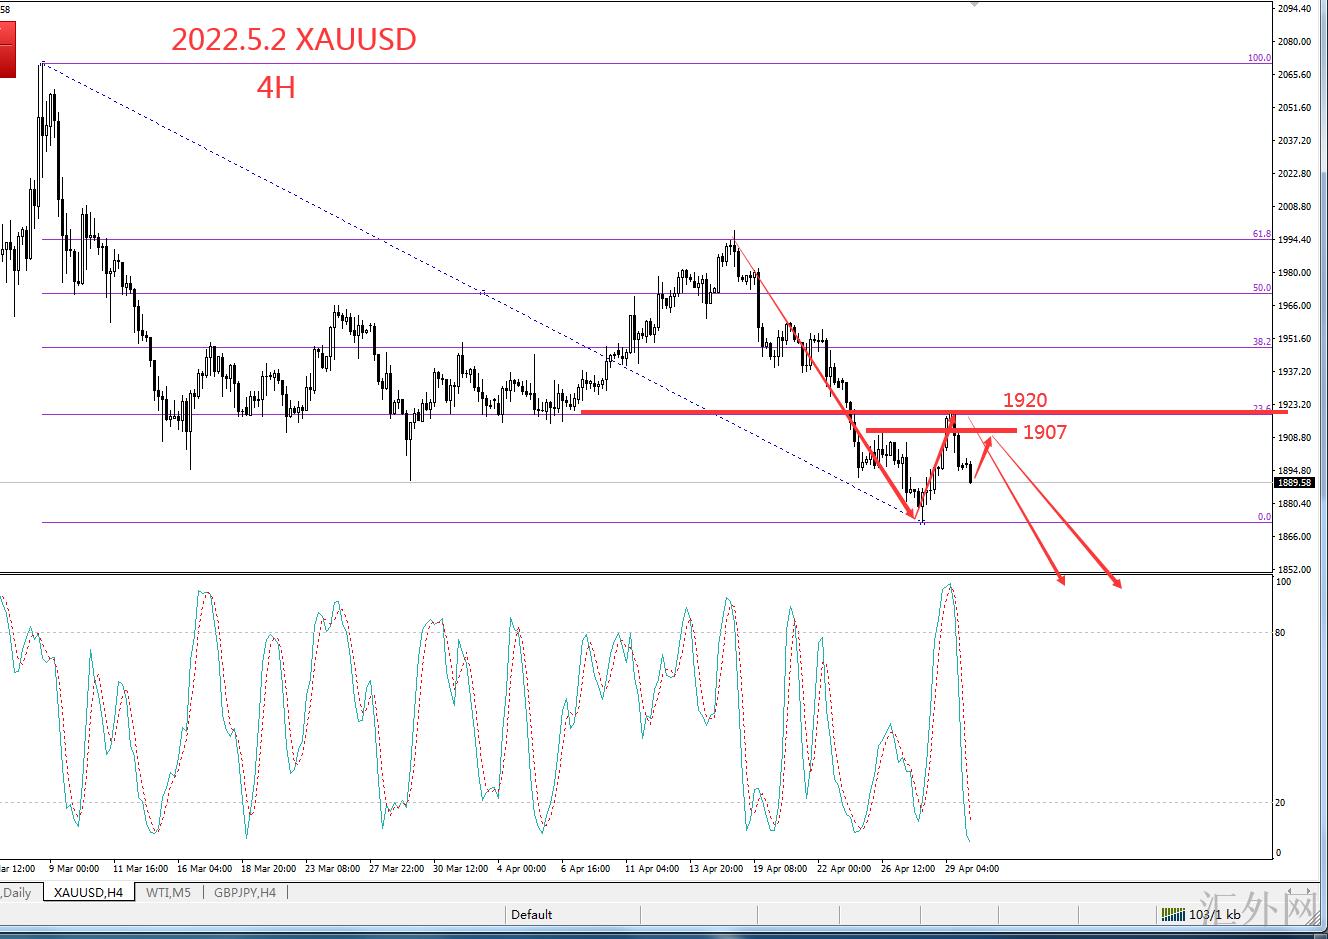The image size is (1328, 939).
Task: Switch to the Daily chart tab
Action: point(18,892)
